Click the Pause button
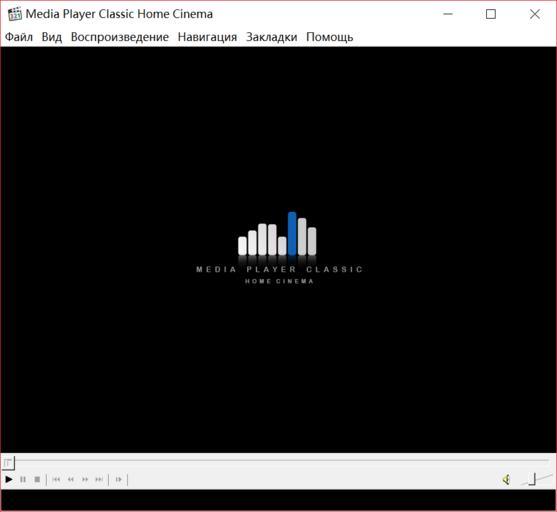Viewport: 557px width, 512px height. [x=23, y=480]
